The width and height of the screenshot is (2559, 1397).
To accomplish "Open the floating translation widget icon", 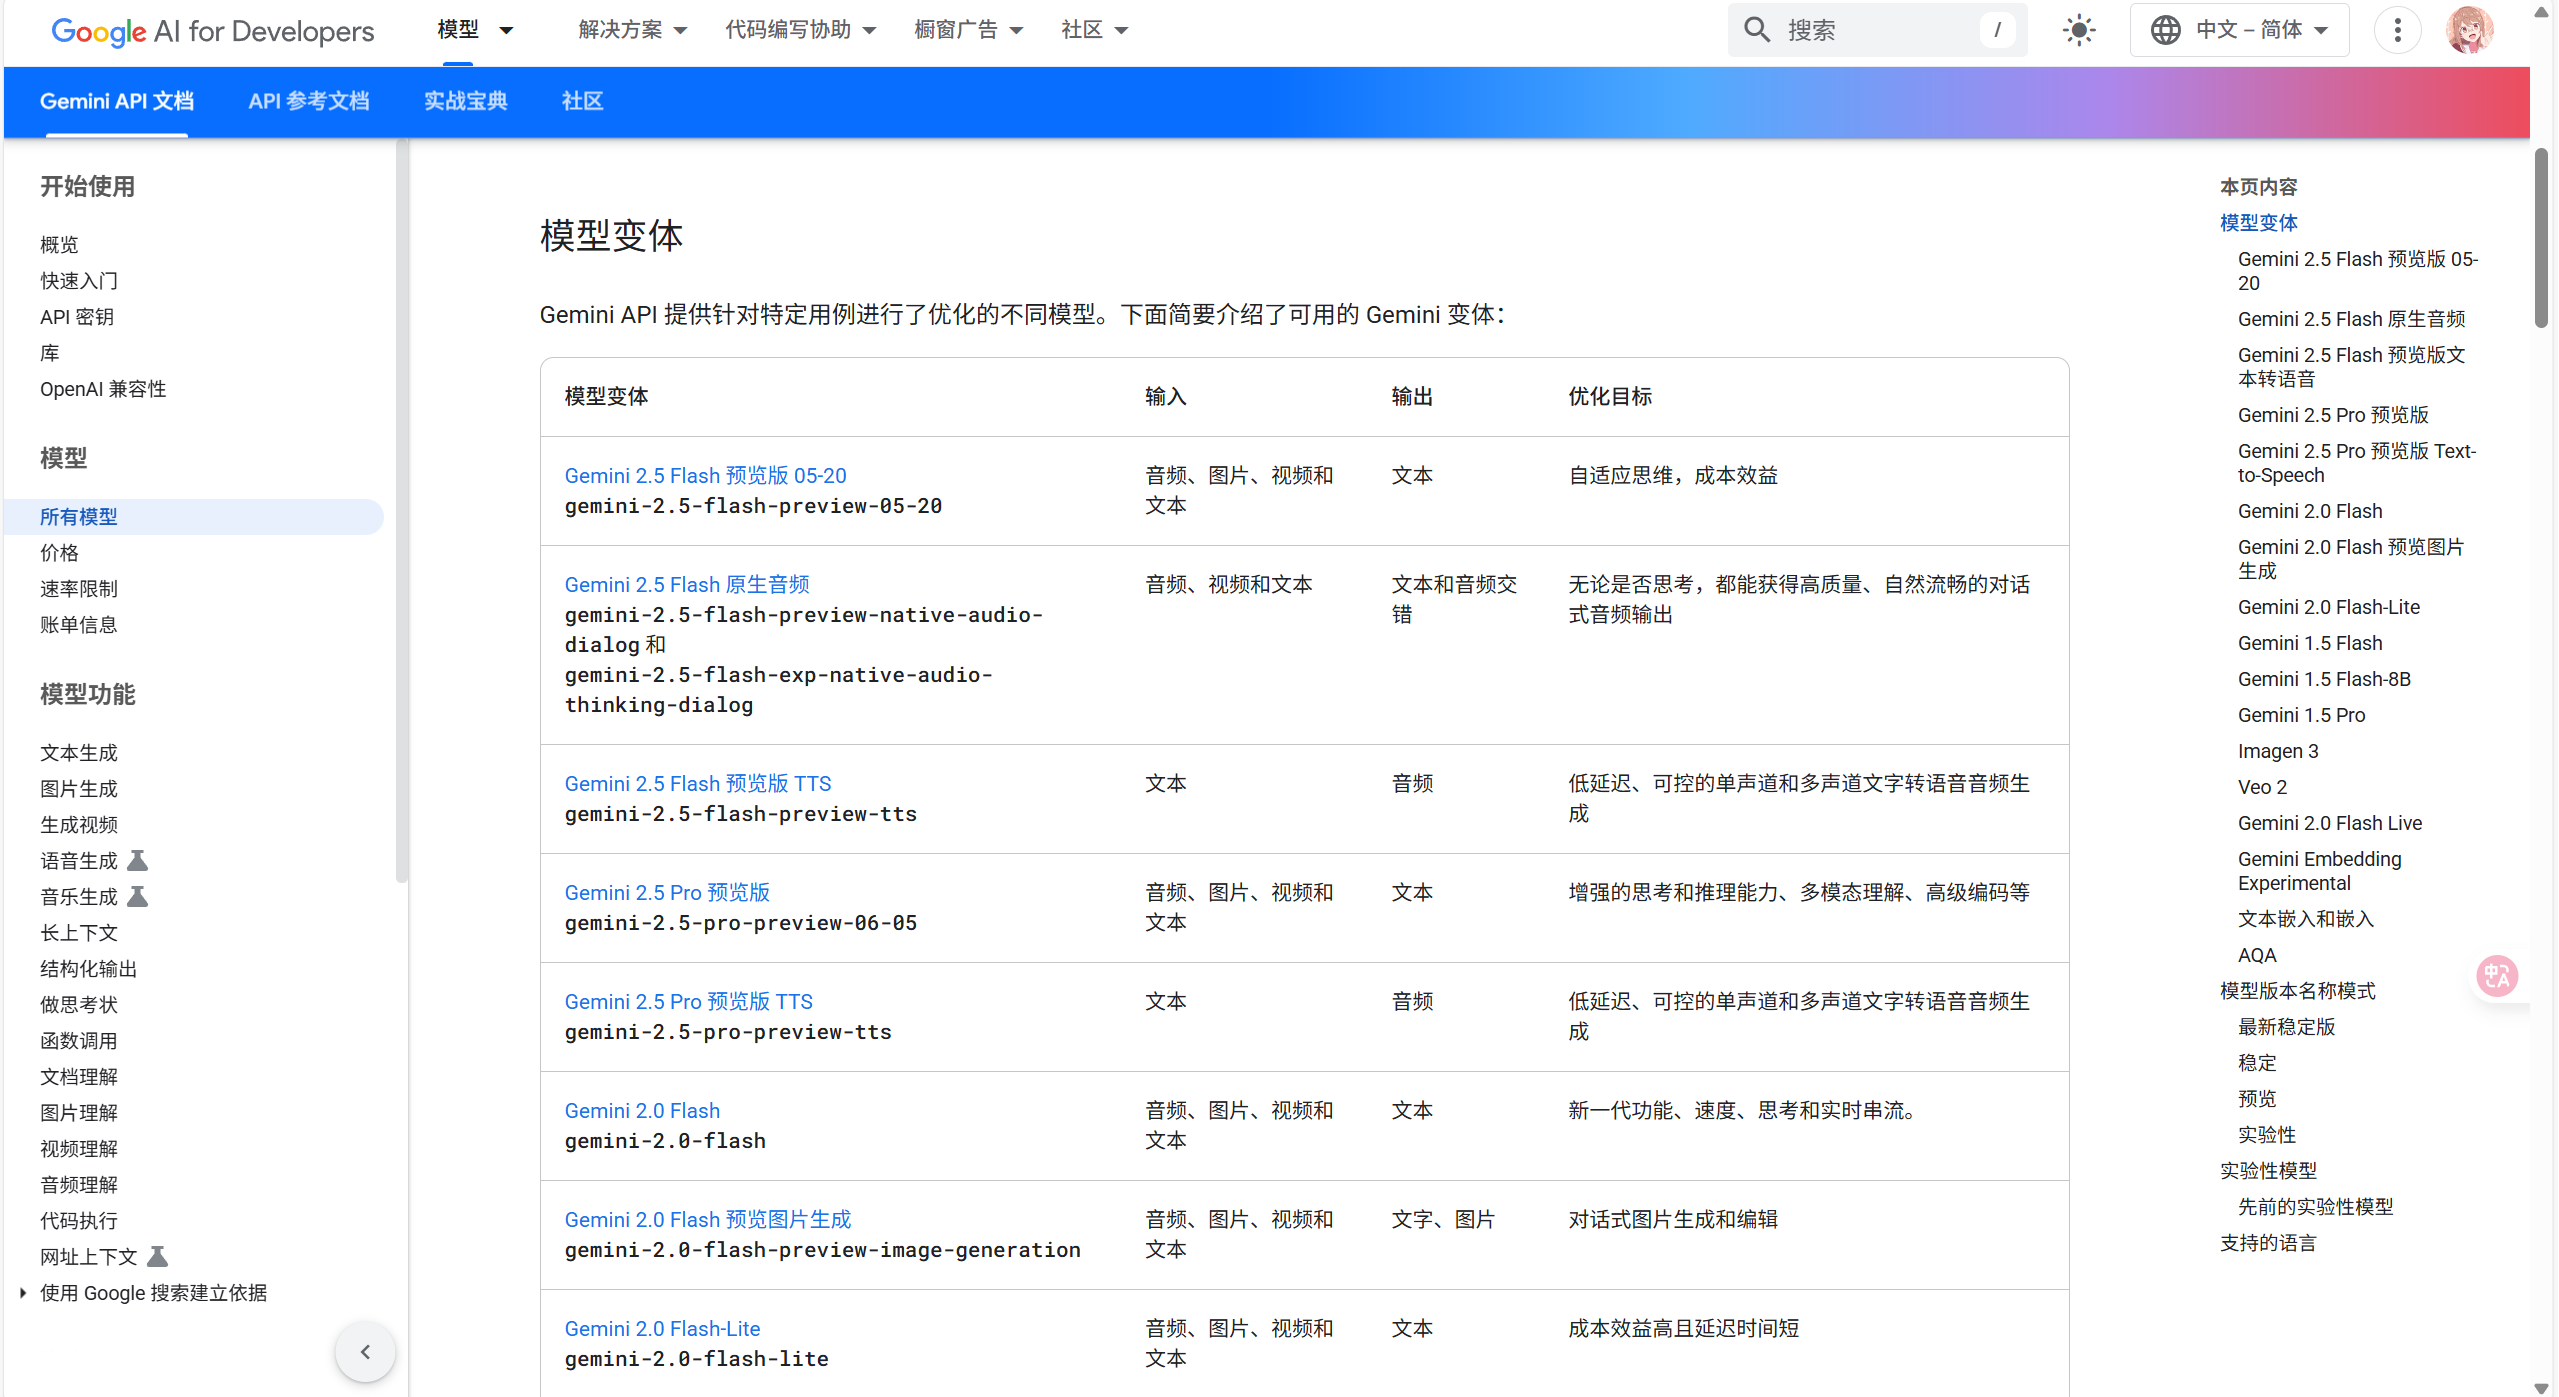I will coord(2496,975).
